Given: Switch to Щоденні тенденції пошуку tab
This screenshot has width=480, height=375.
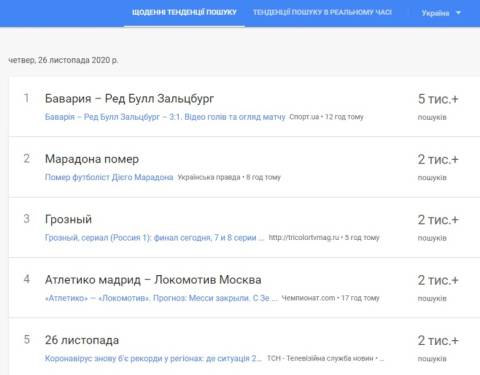Looking at the screenshot, I should click(x=184, y=12).
